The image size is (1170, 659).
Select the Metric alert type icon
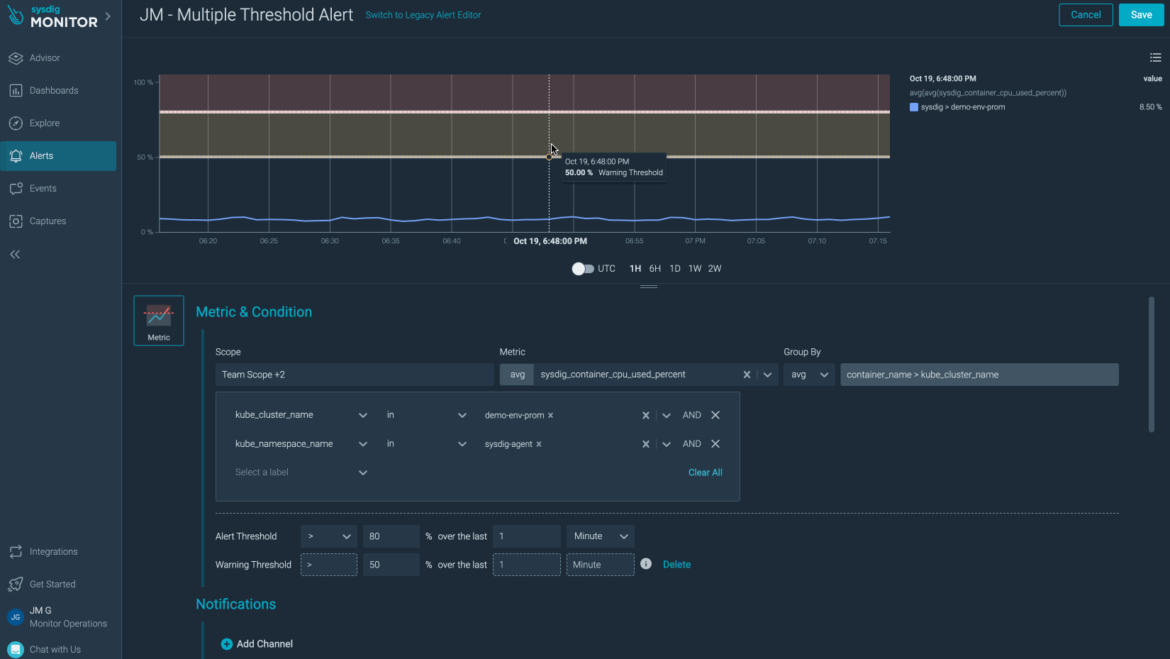pyautogui.click(x=159, y=320)
